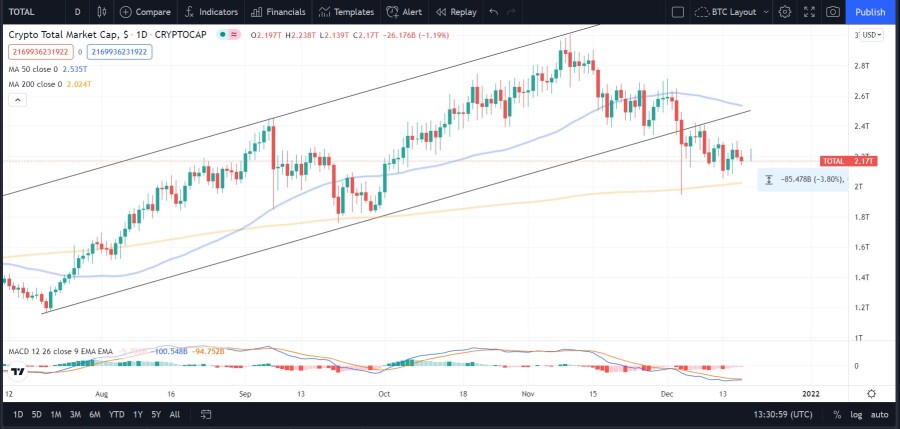The height and width of the screenshot is (429, 900).
Task: Open the TOTAL symbol search field
Action: 21,11
